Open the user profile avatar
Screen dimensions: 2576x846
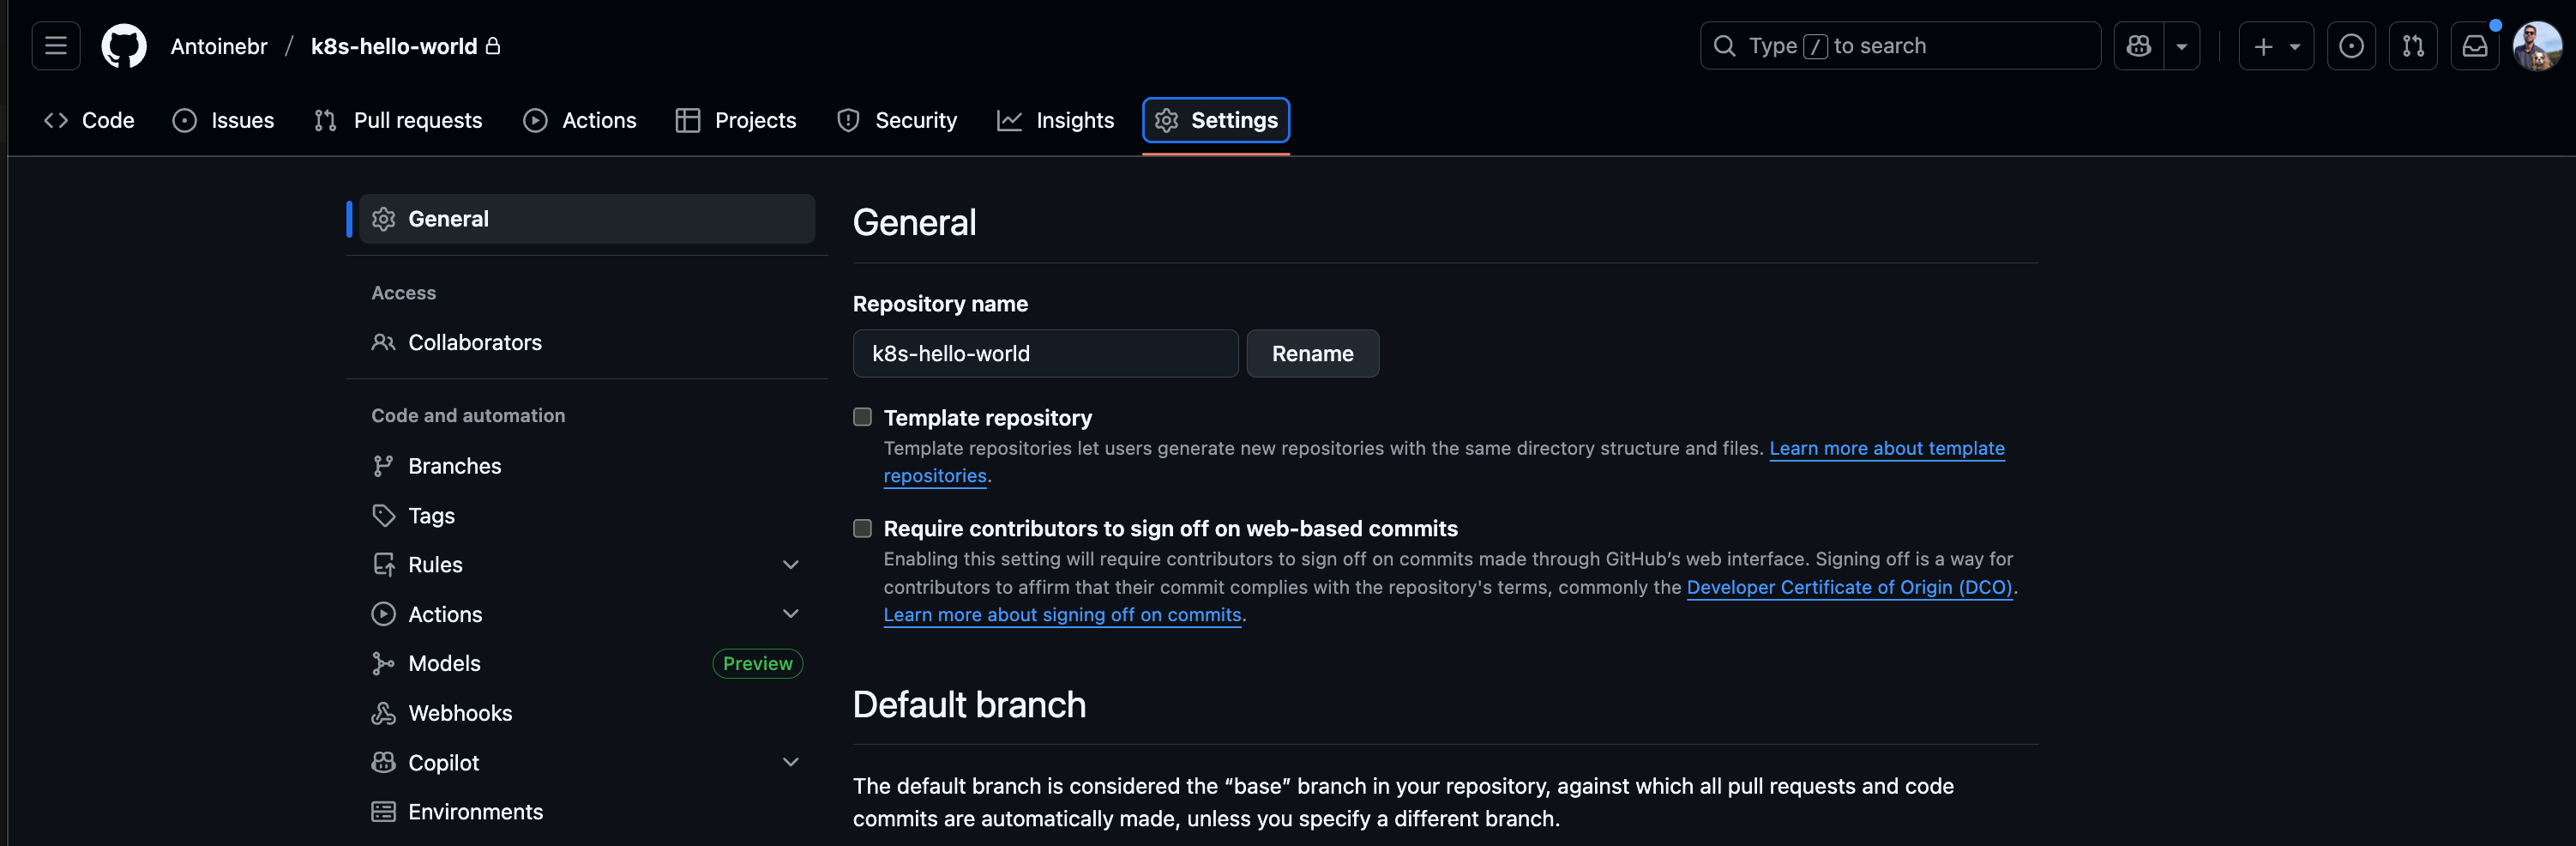(x=2537, y=46)
